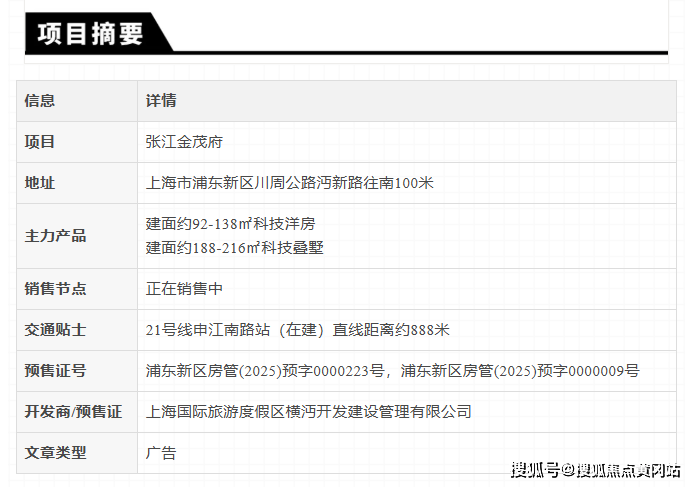Click the 文章类型 row label

[55, 452]
